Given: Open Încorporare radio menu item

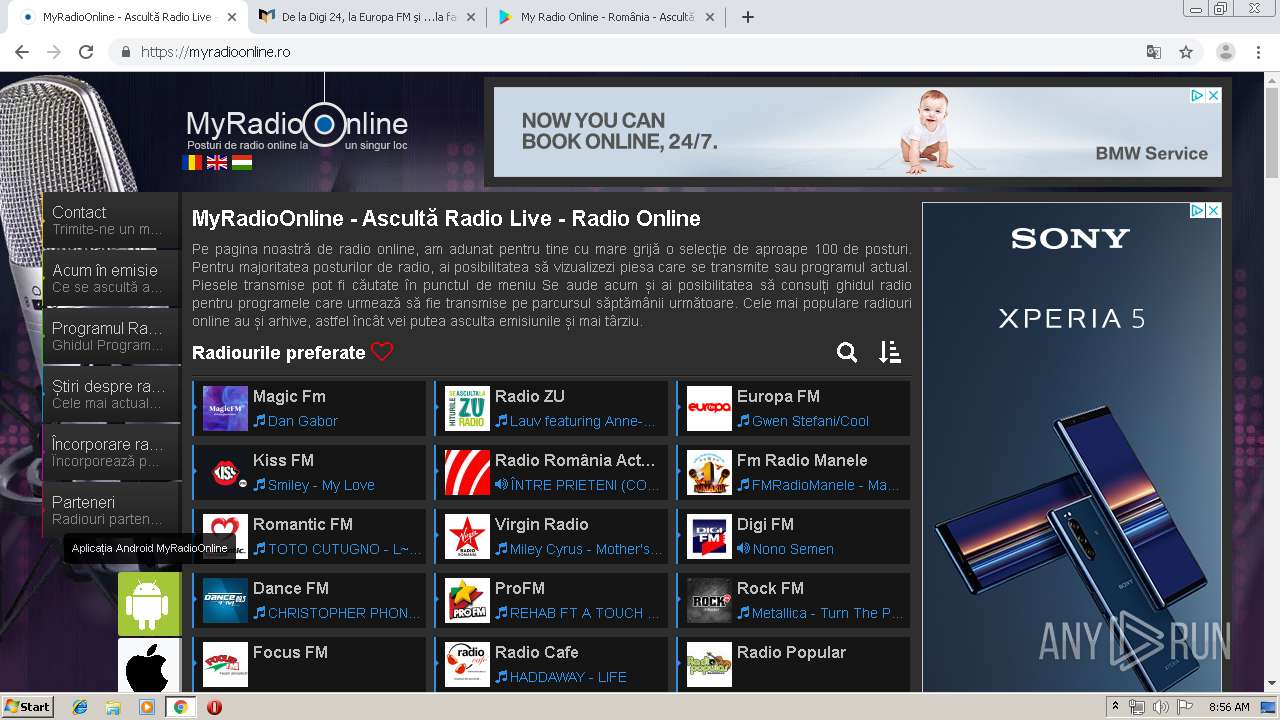Looking at the screenshot, I should [111, 452].
